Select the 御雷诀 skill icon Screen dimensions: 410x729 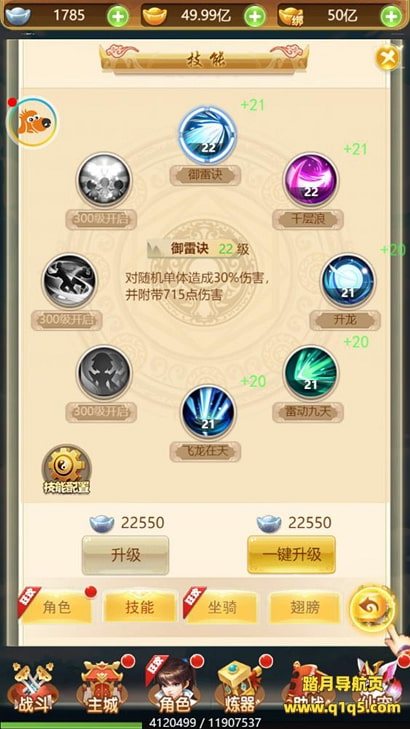(207, 135)
